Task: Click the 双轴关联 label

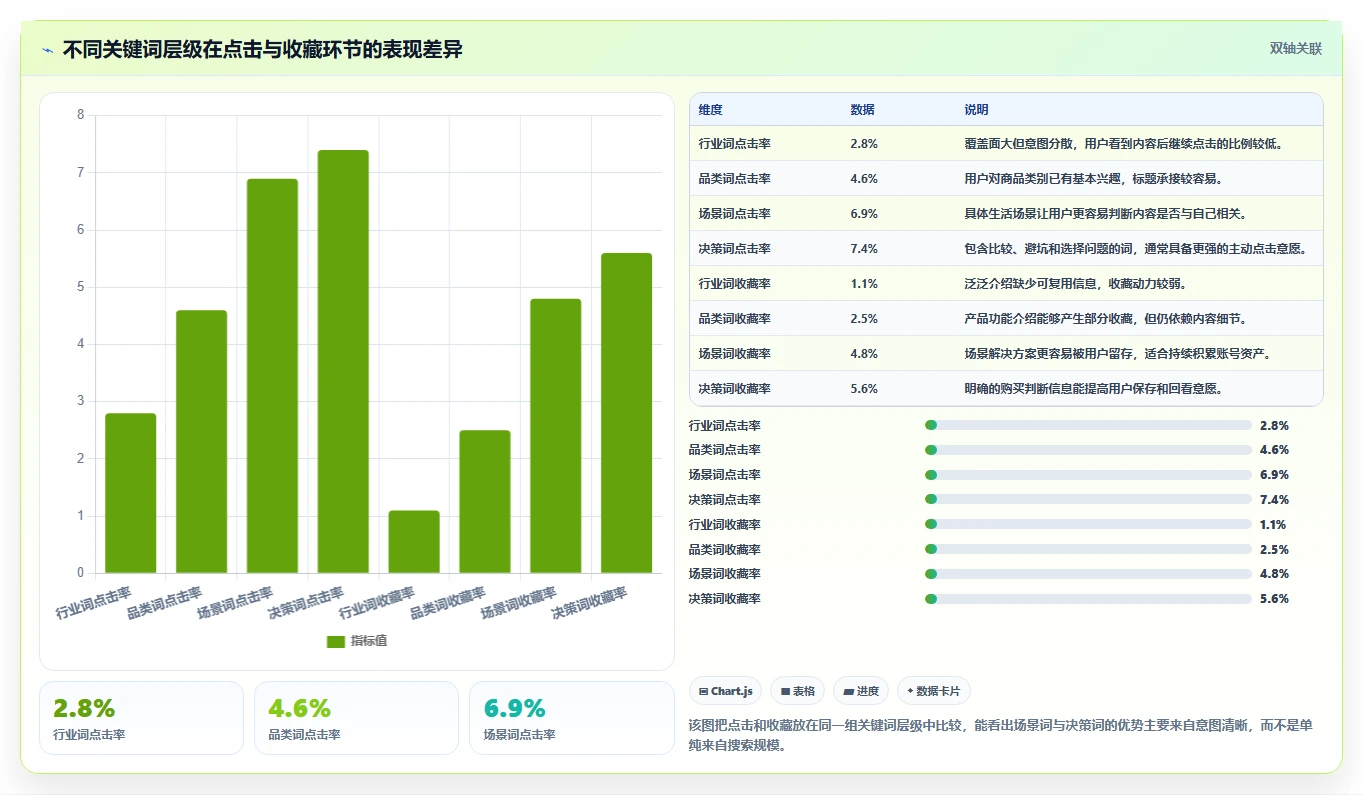Action: tap(1295, 49)
